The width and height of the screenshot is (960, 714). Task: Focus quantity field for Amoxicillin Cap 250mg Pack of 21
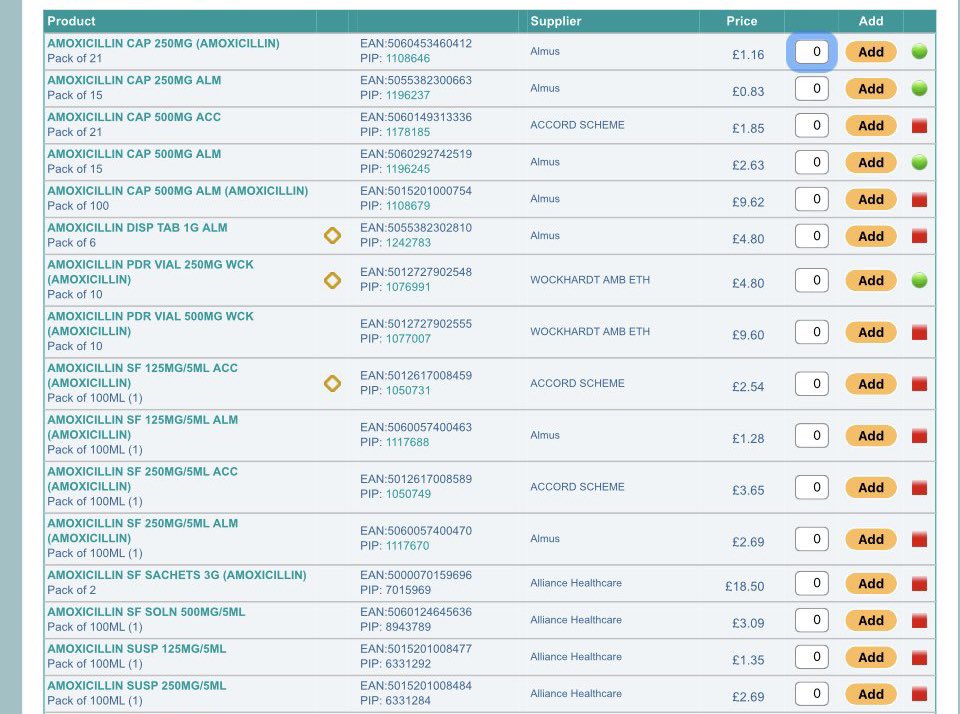tap(812, 51)
